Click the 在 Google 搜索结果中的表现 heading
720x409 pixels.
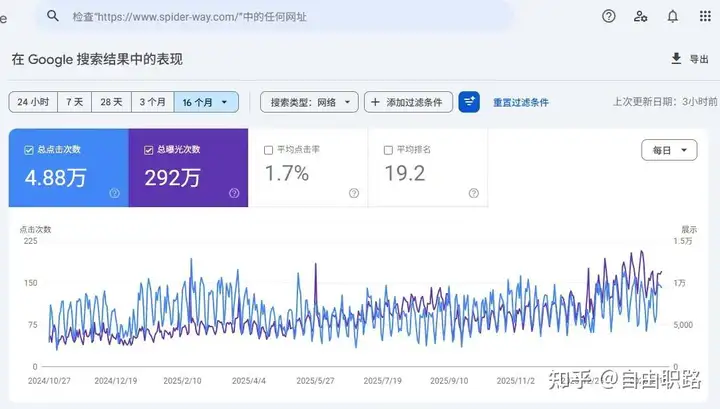click(x=97, y=59)
